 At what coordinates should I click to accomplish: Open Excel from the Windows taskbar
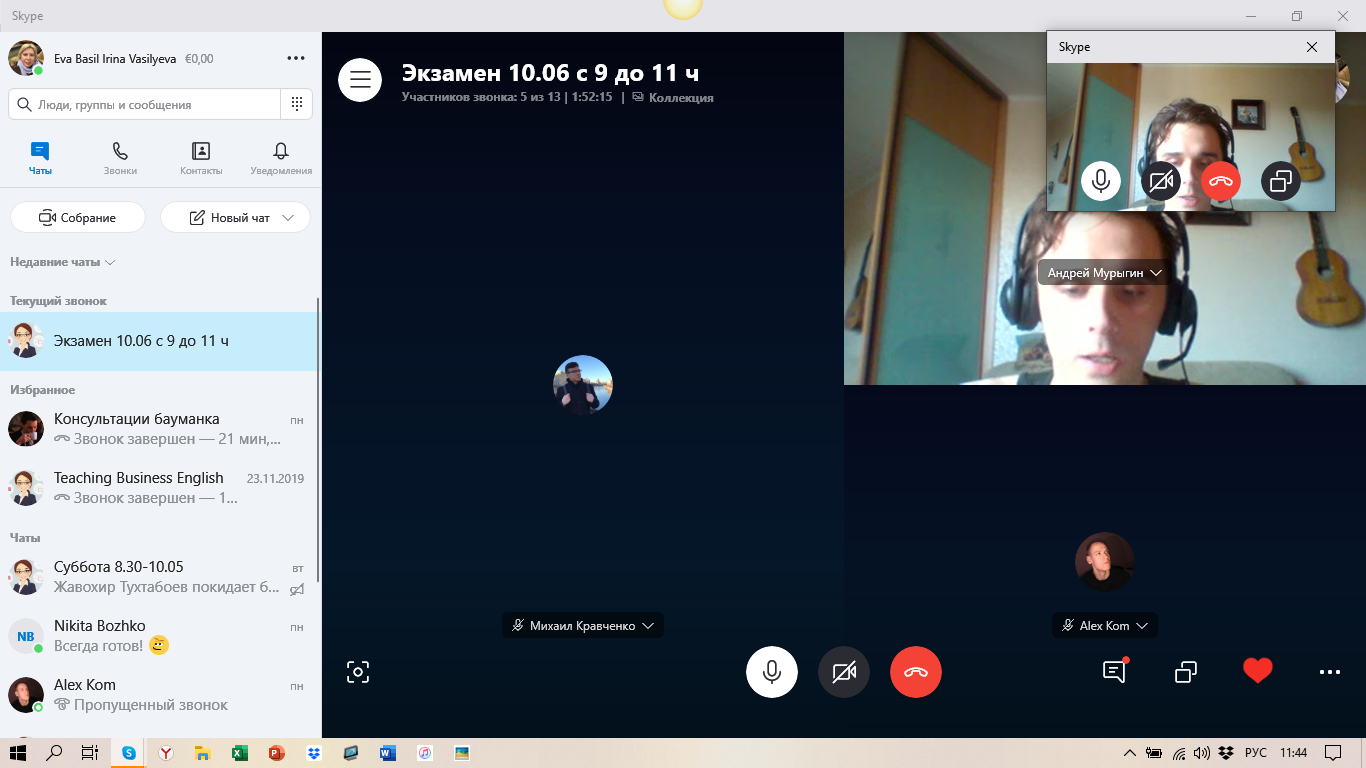click(239, 753)
